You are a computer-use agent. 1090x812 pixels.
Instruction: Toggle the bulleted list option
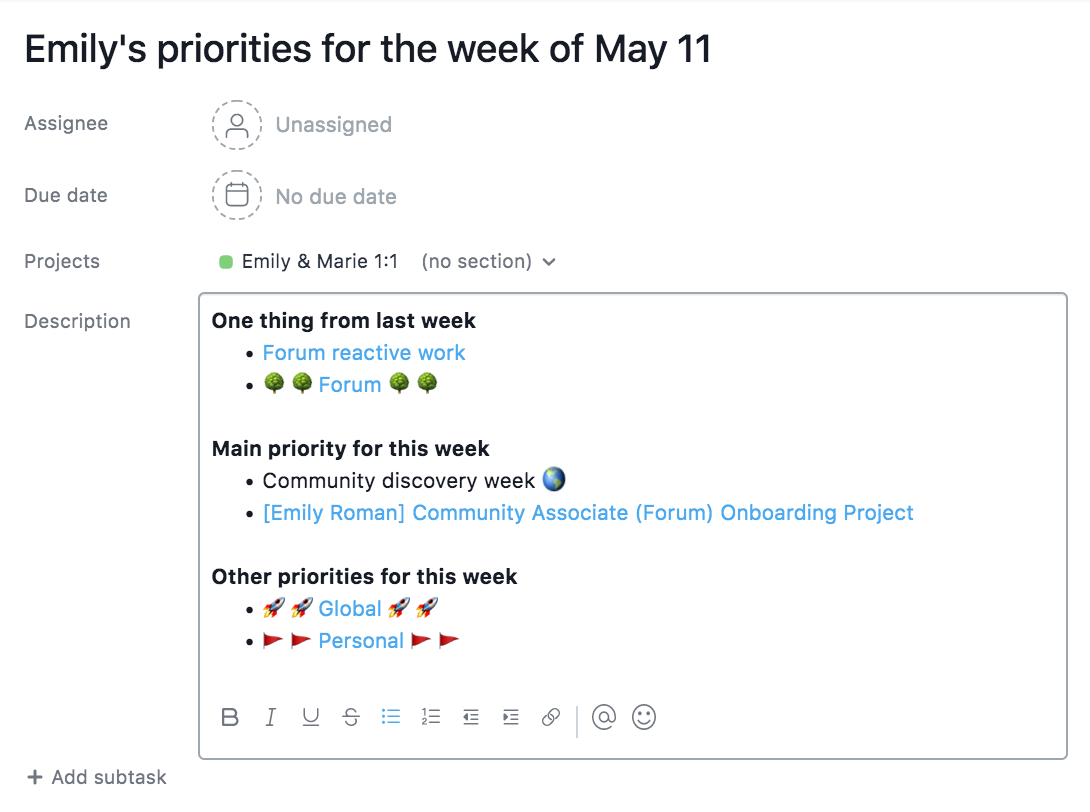click(391, 717)
